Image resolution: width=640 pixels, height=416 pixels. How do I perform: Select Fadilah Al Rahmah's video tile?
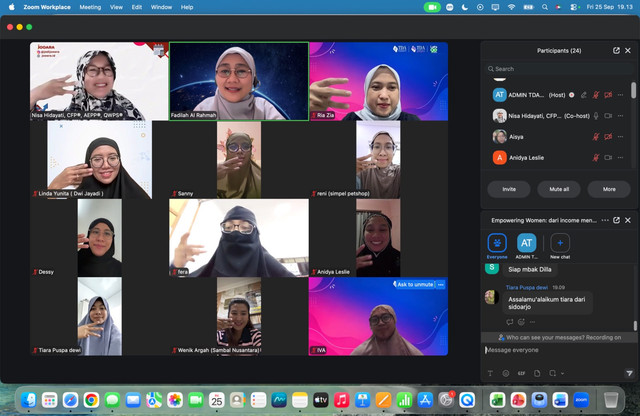(x=239, y=81)
